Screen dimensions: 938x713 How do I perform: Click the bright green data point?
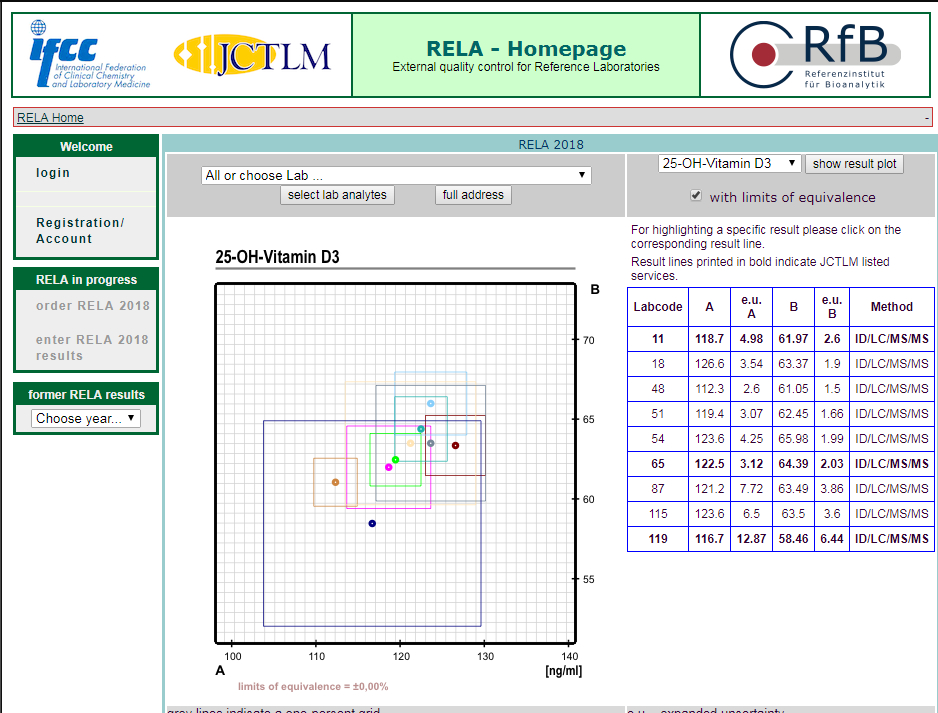click(396, 460)
